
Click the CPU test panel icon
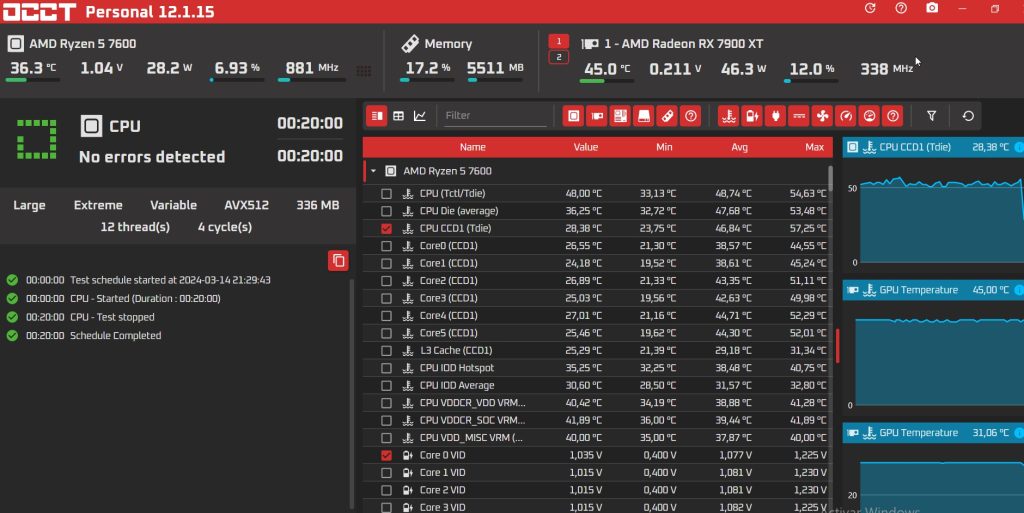coord(91,126)
